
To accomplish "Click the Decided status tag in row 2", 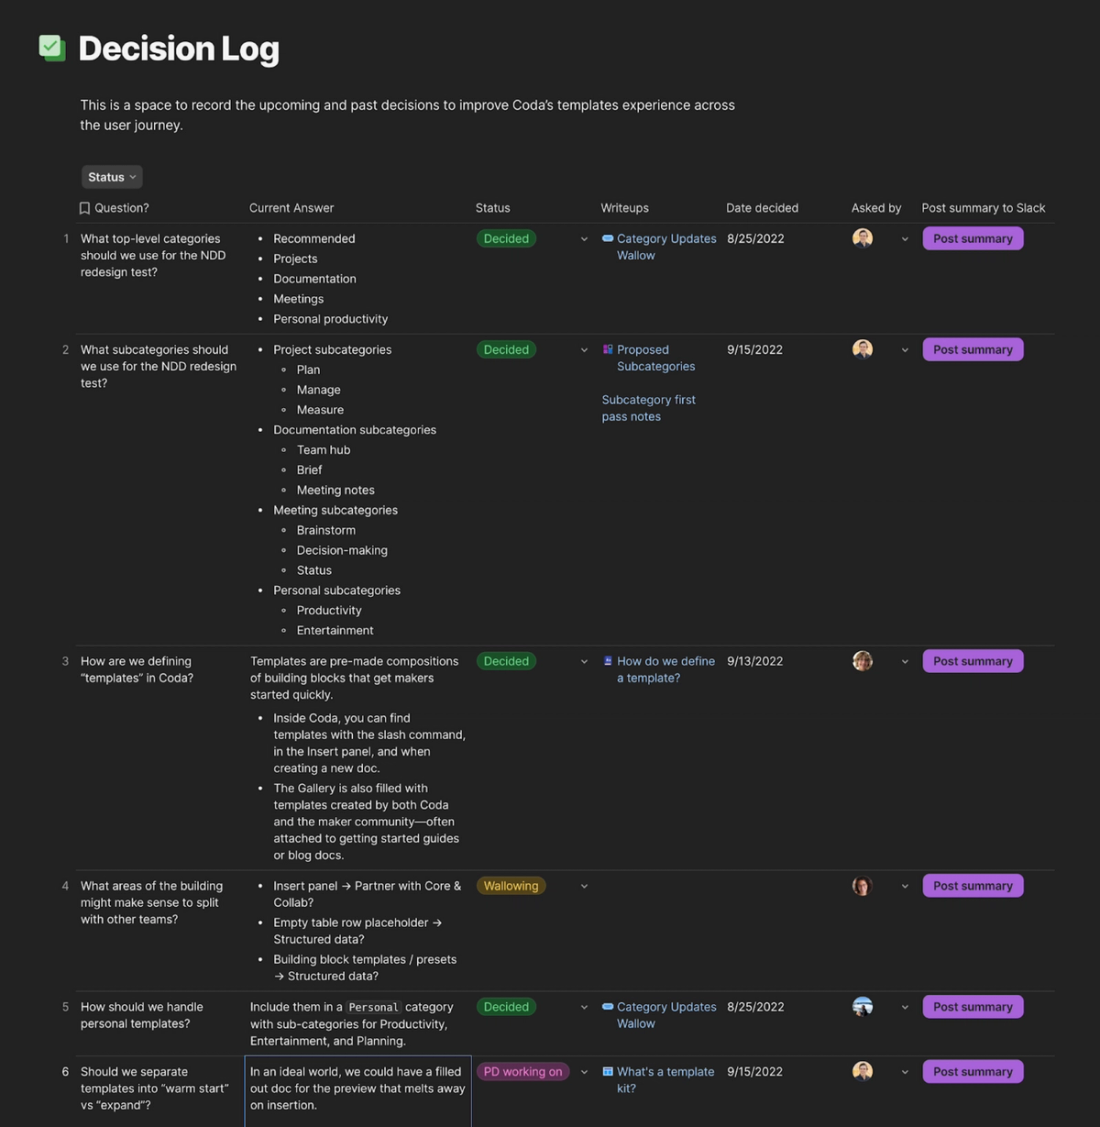I will point(506,349).
